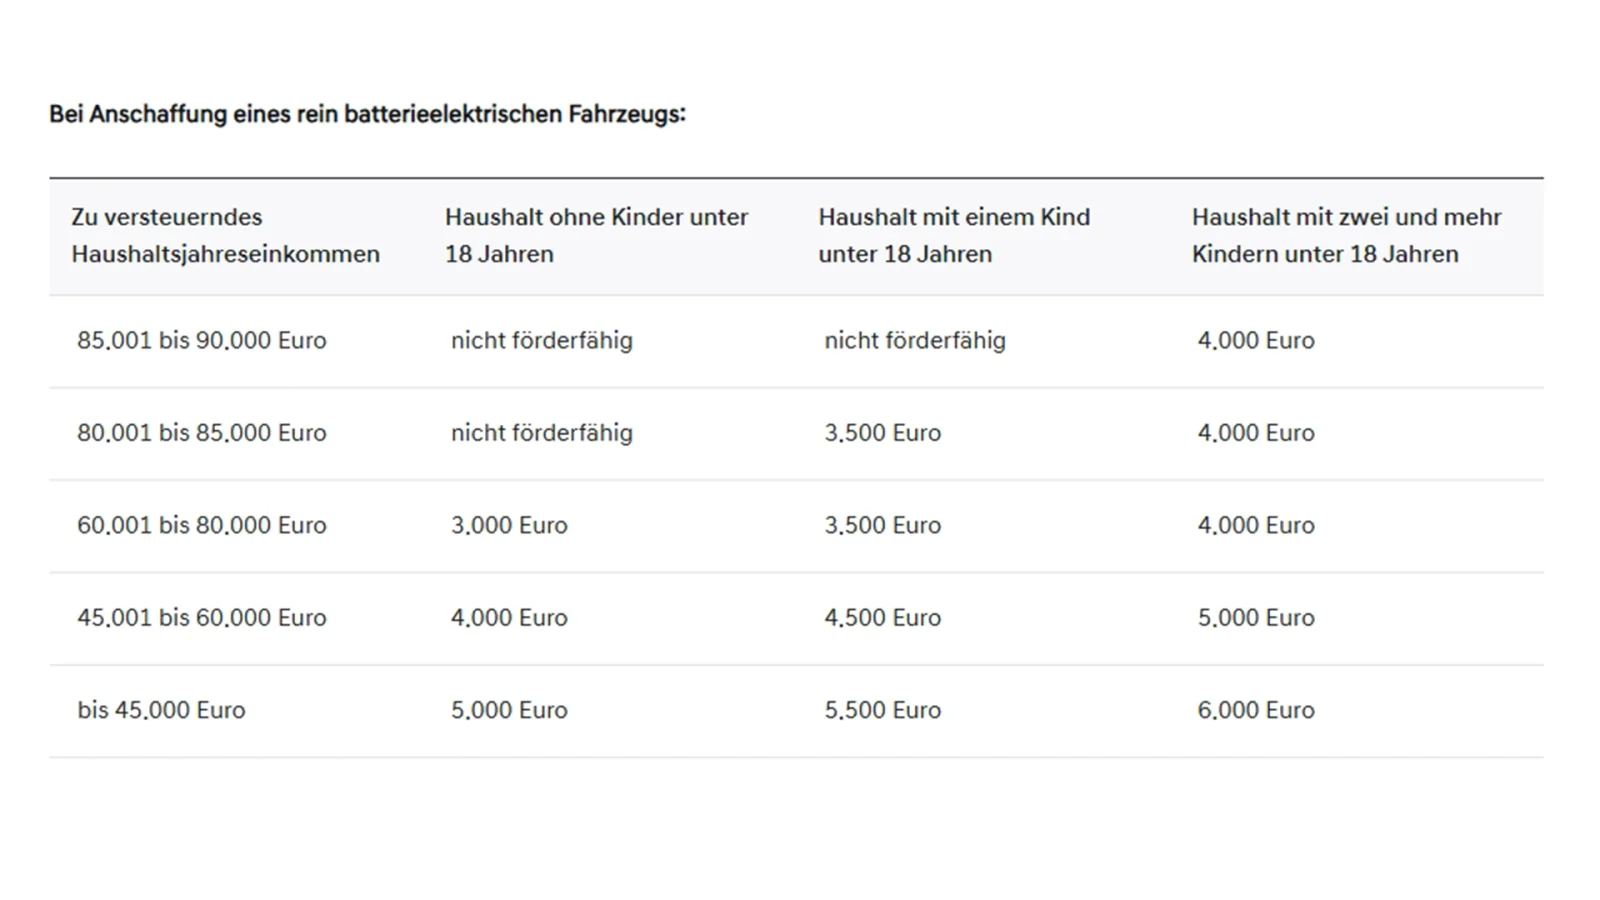This screenshot has width=1600, height=900.
Task: Select the '60.001 bis 80.000 Euro' income cell
Action: coord(202,525)
